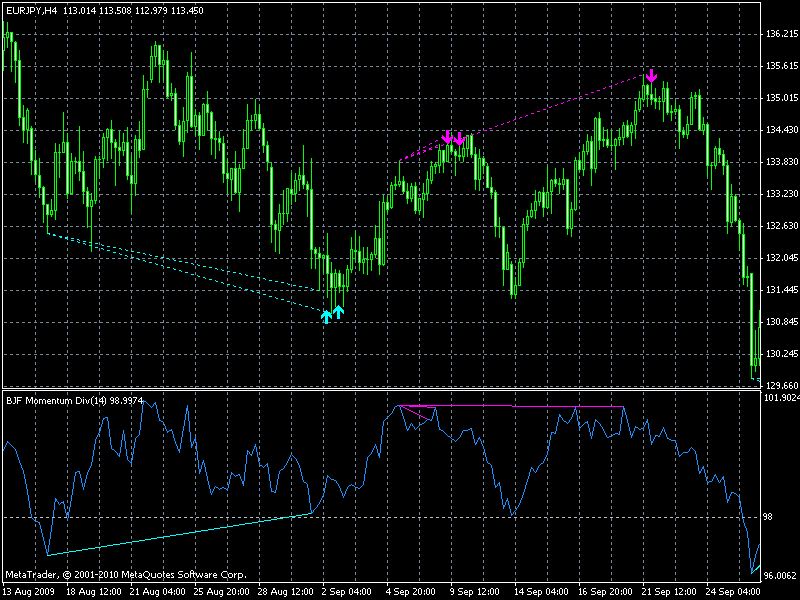
Task: Click the 24 Sep 04:00 time label
Action: point(733,592)
